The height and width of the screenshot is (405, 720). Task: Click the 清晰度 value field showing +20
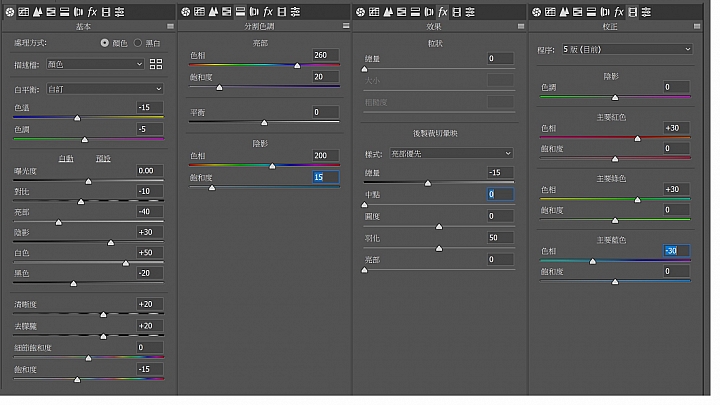(x=150, y=304)
